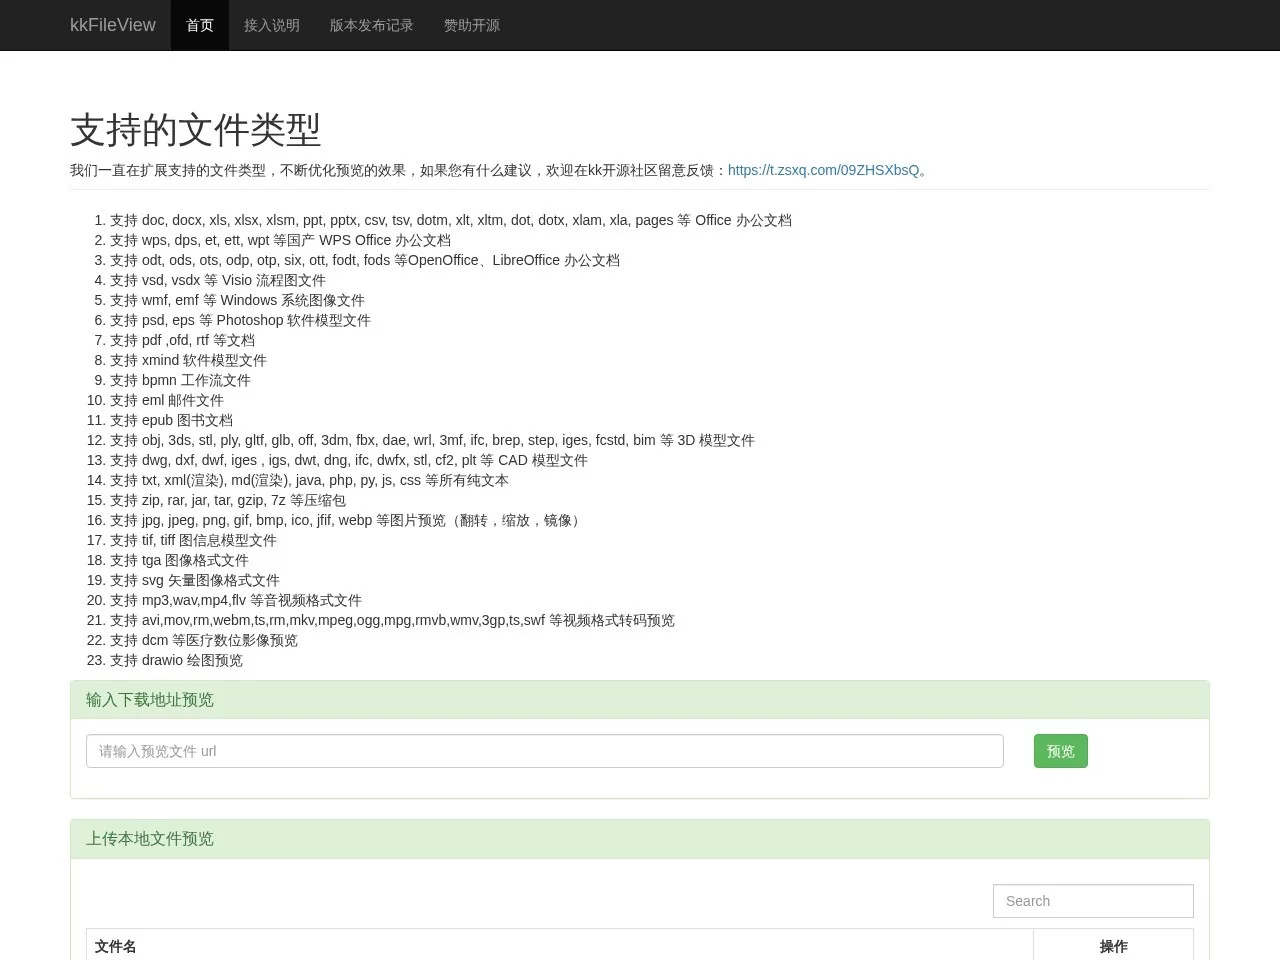Click the Office 办公文档 list item
This screenshot has height=960, width=1280.
point(450,220)
